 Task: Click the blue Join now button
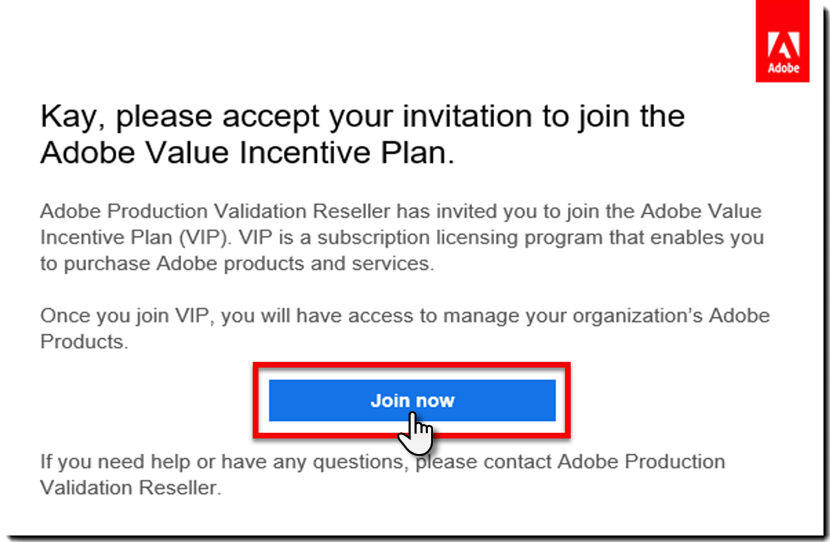[x=412, y=400]
